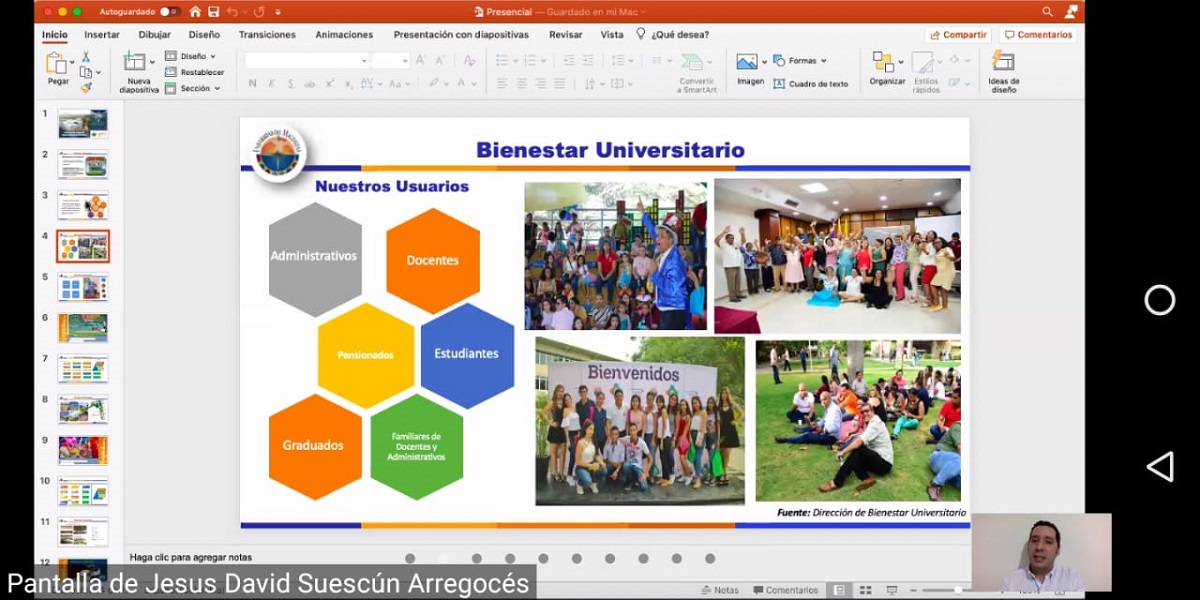Switch to the Transiciones ribbon tab

pyautogui.click(x=267, y=33)
